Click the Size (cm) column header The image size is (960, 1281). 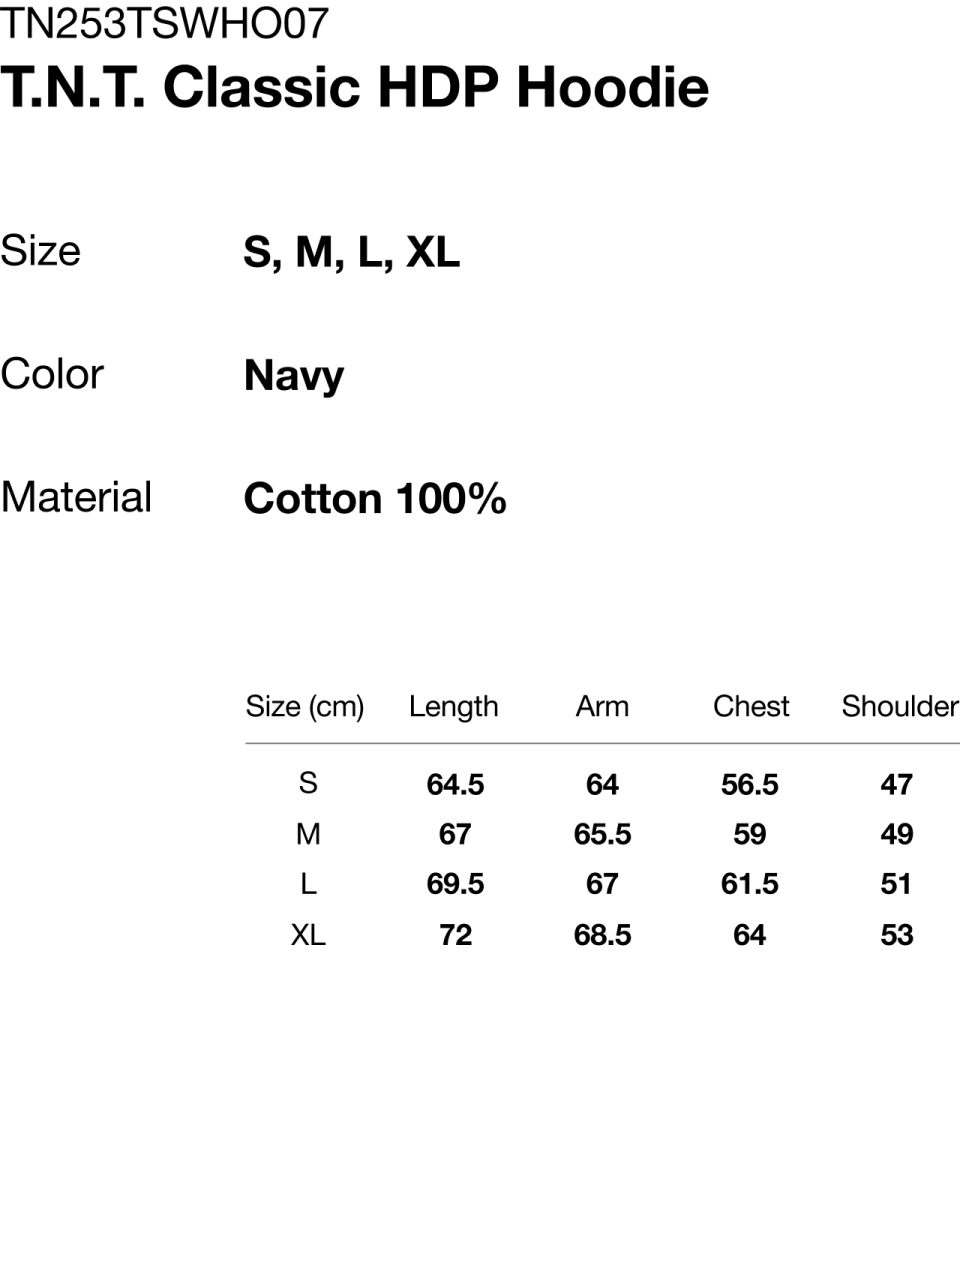(305, 706)
